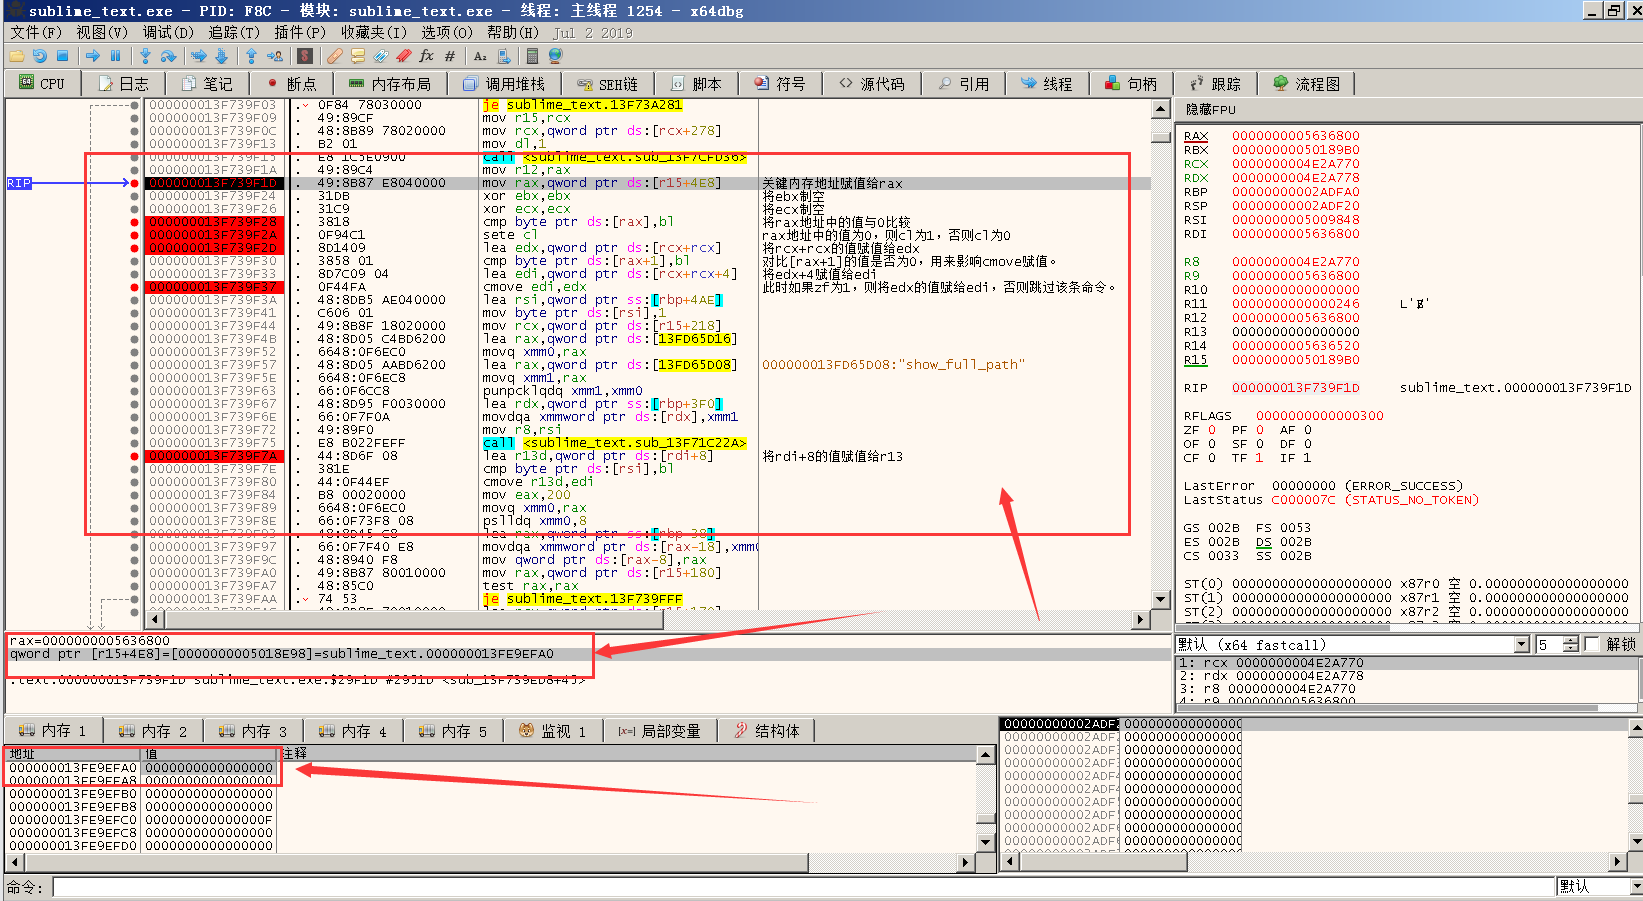
Task: Toggle breakpoint dot at 13F739F1D
Action: [x=134, y=183]
